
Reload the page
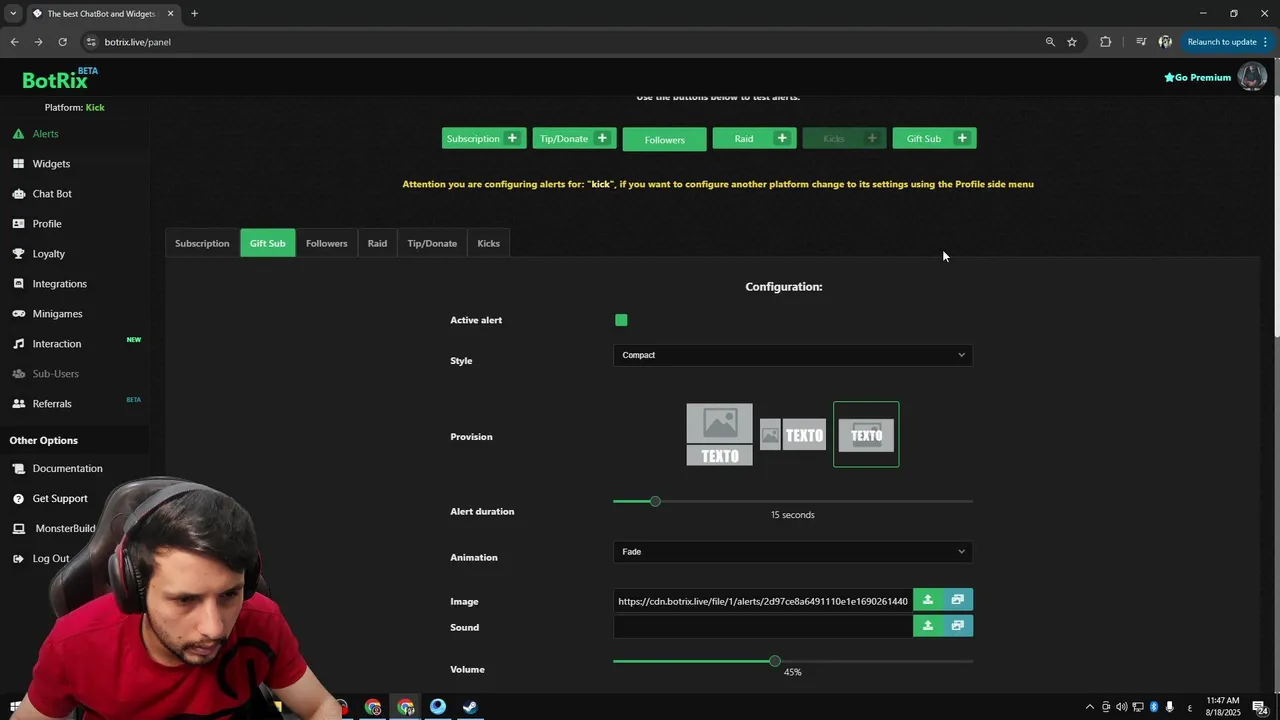click(x=62, y=42)
